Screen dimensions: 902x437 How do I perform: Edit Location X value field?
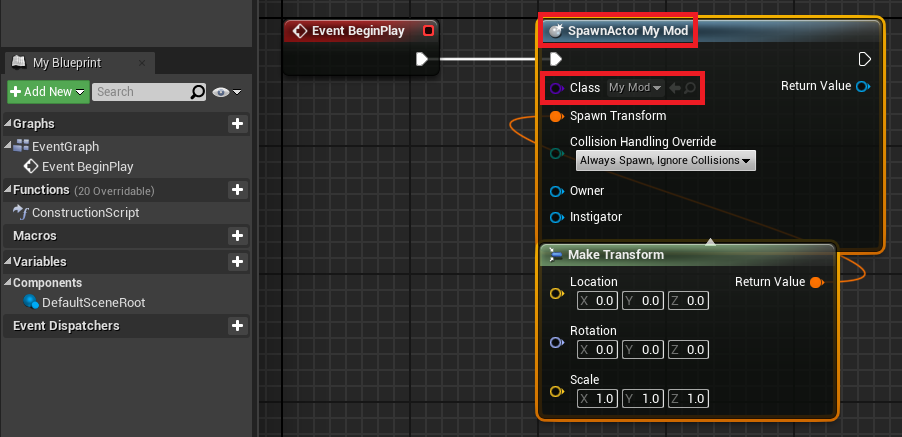597,301
